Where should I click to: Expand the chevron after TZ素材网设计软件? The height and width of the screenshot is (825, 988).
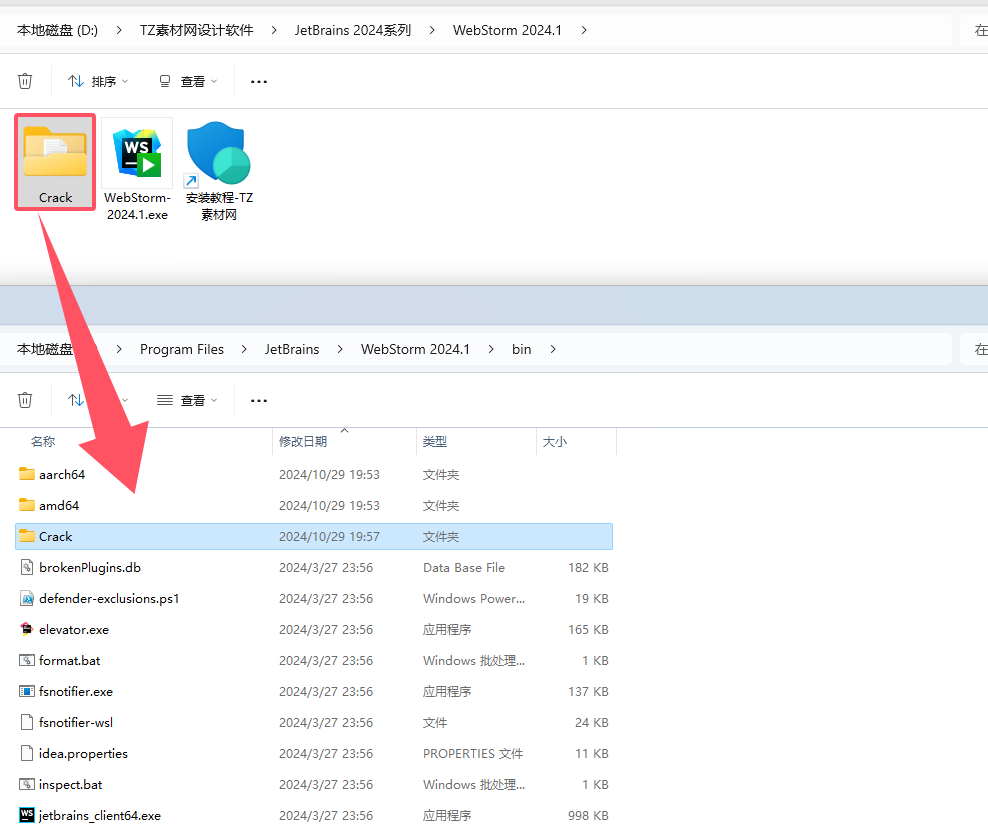click(274, 30)
